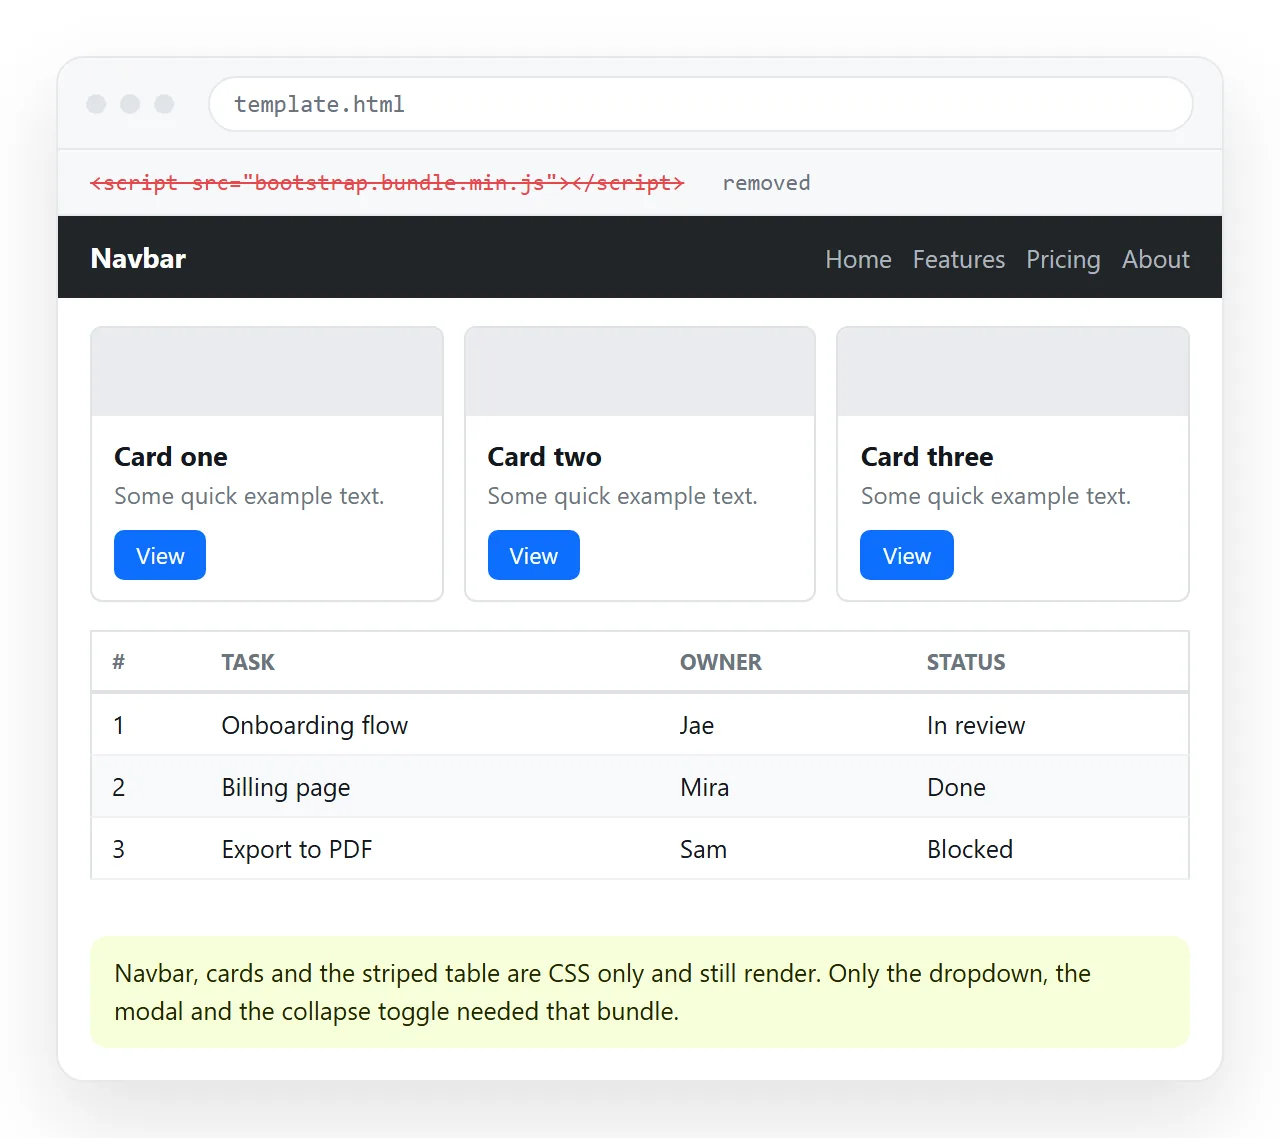Image resolution: width=1280 pixels, height=1138 pixels.
Task: Click status cell 'Done'
Action: click(956, 787)
